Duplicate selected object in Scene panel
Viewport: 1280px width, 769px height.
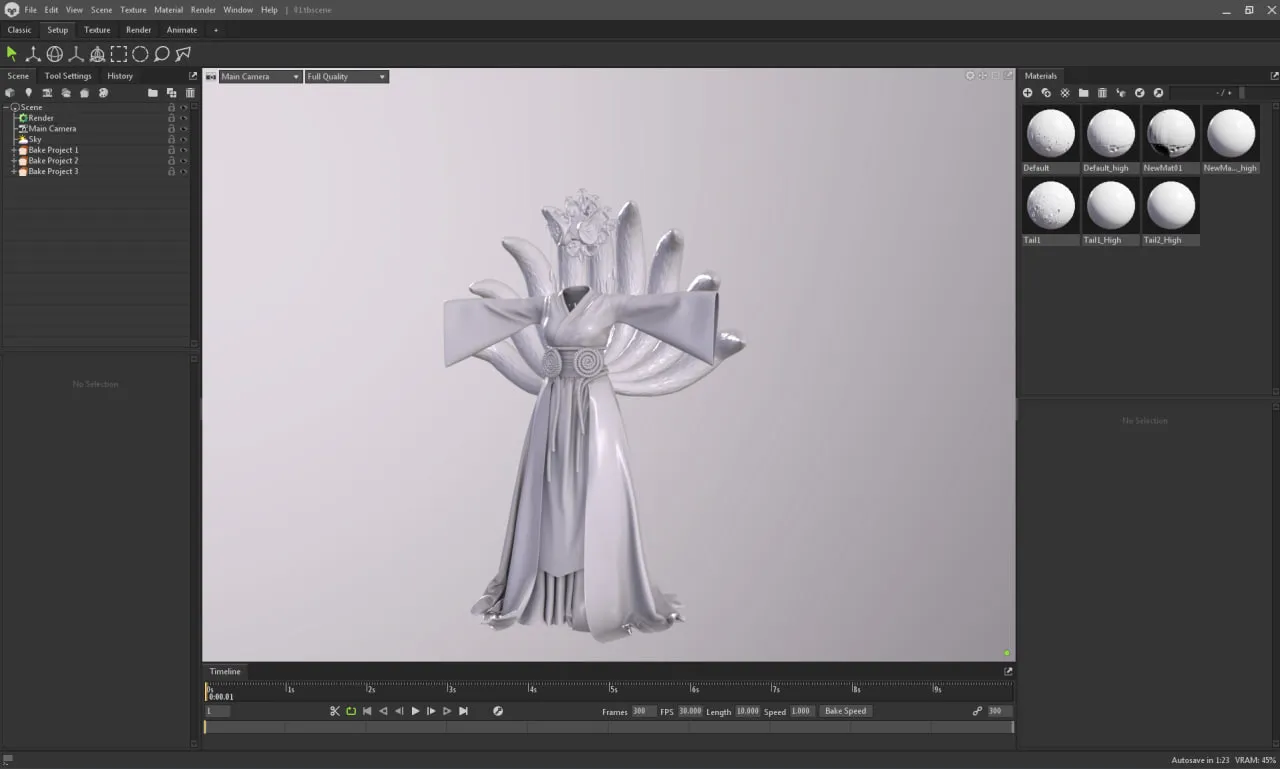coord(172,93)
